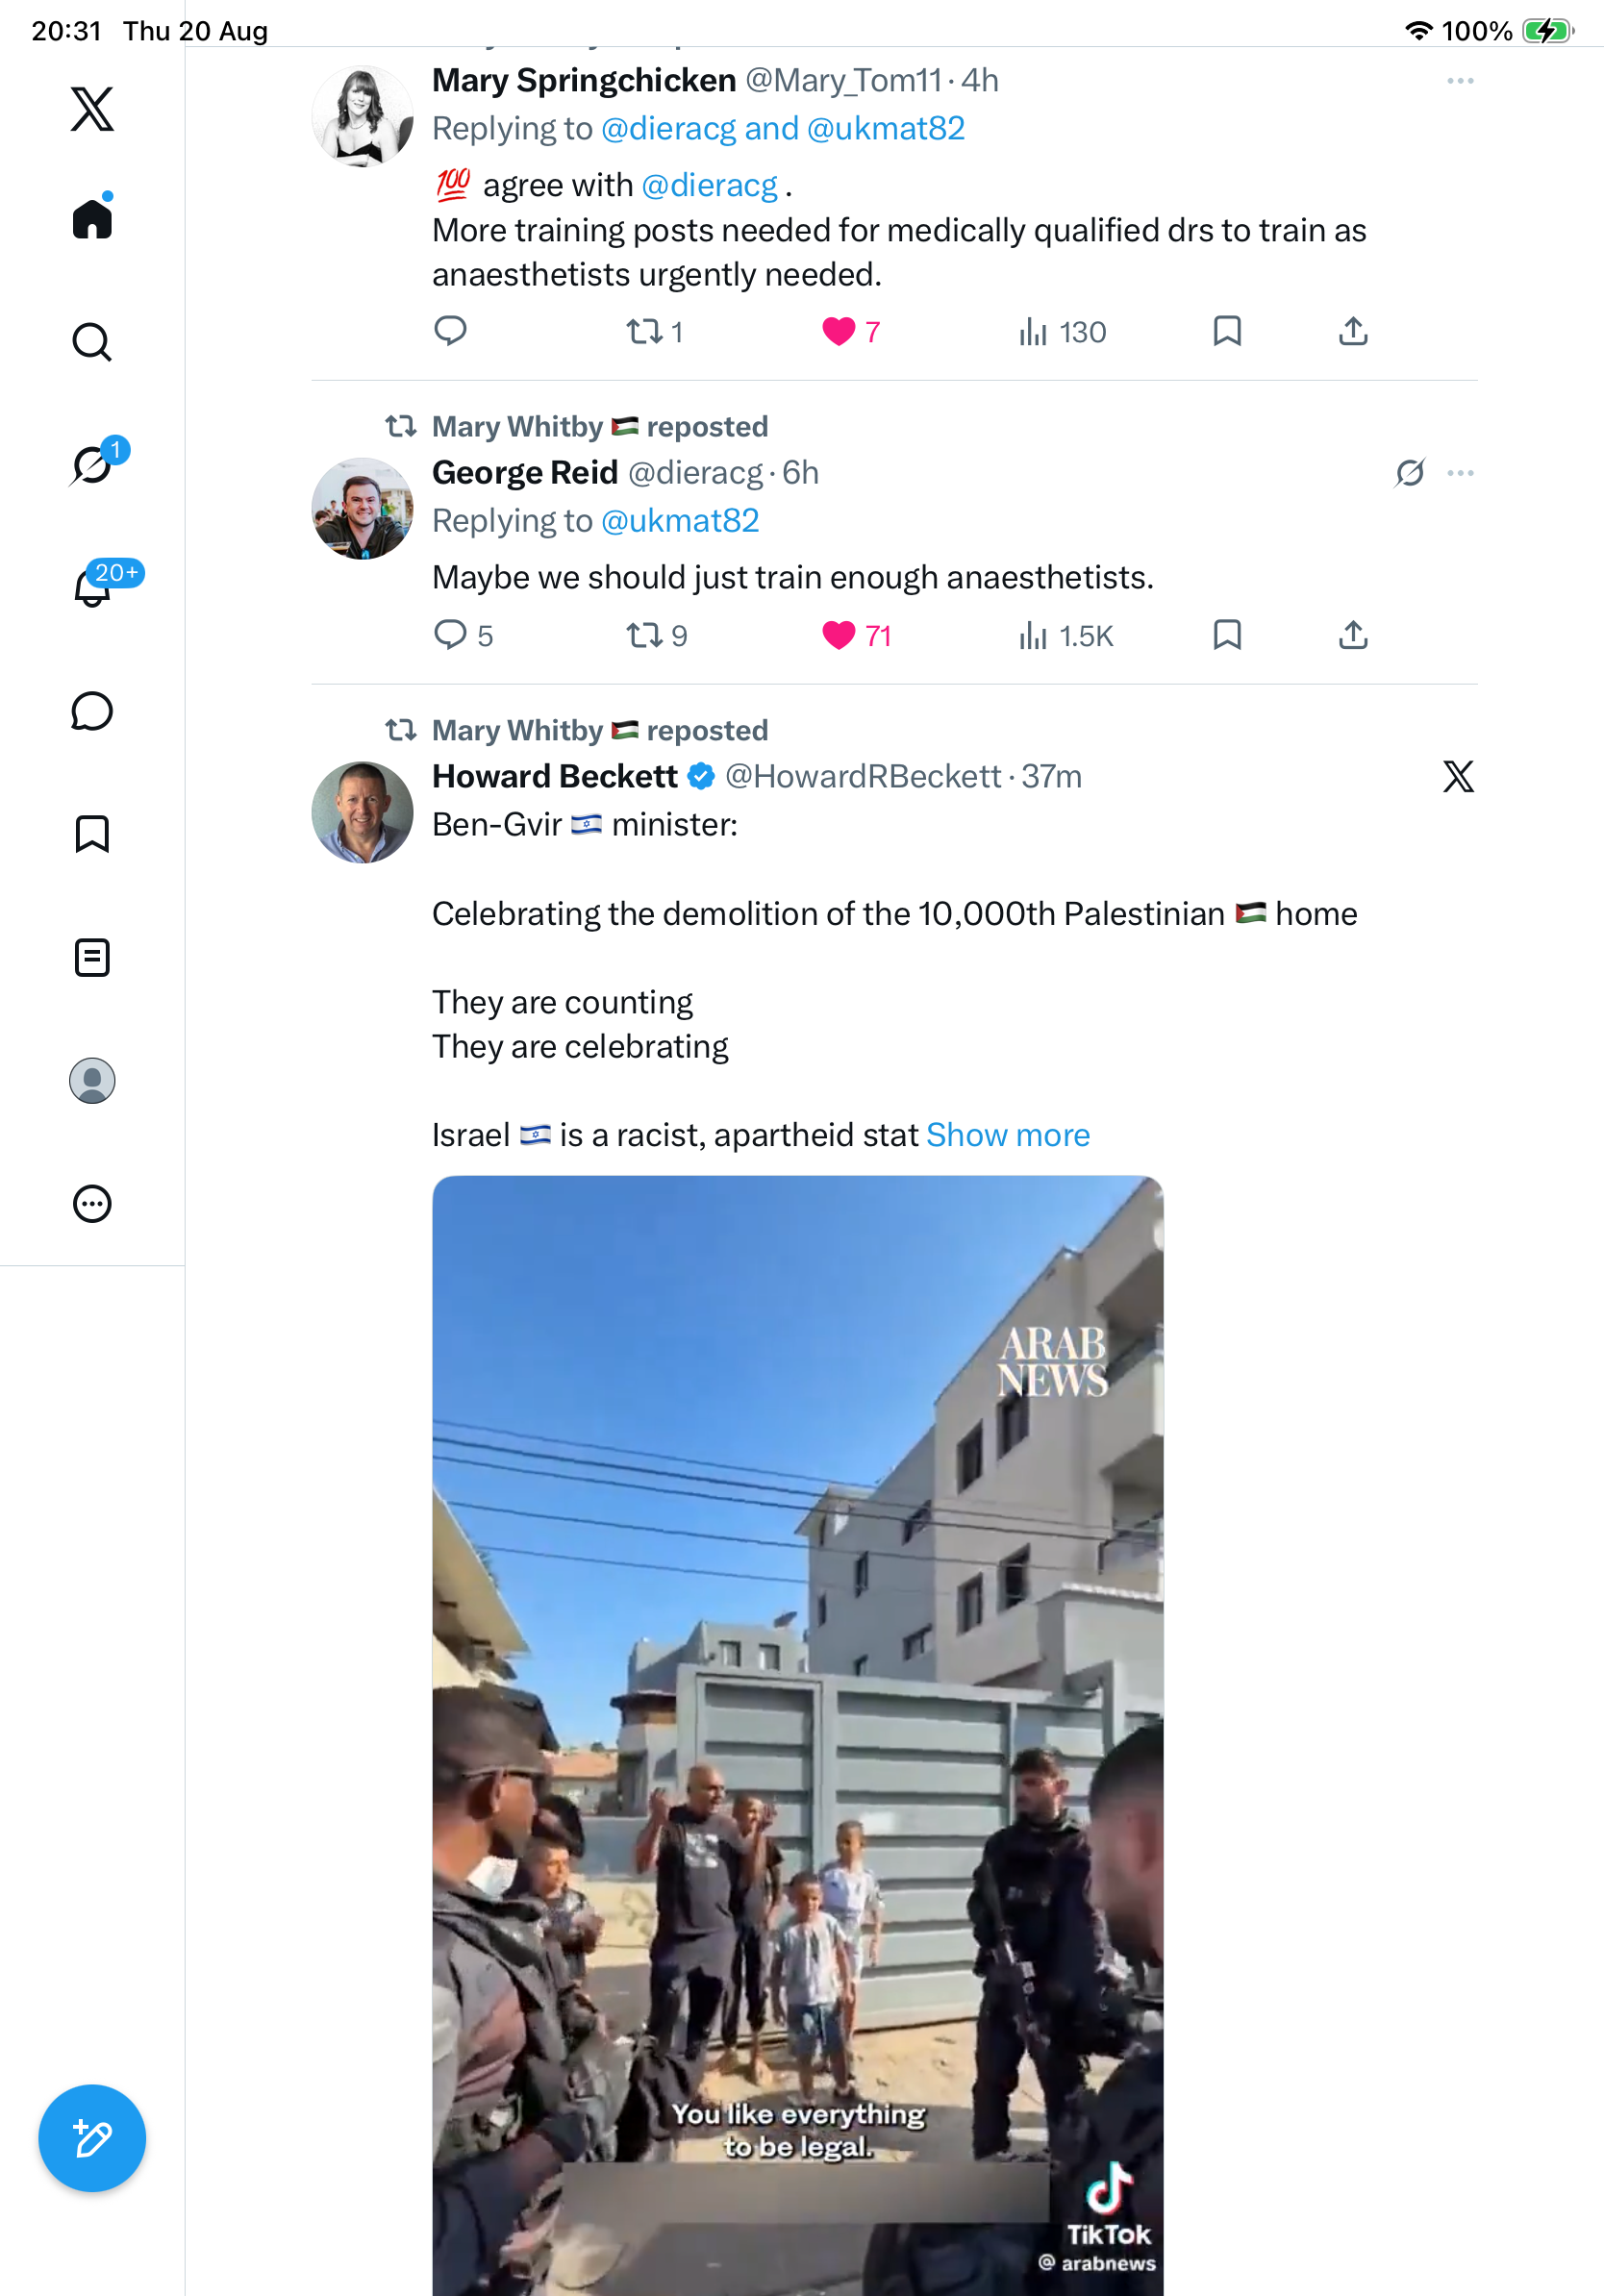This screenshot has width=1604, height=2296.
Task: Unlike George Reid's post with 71 likes
Action: (x=838, y=635)
